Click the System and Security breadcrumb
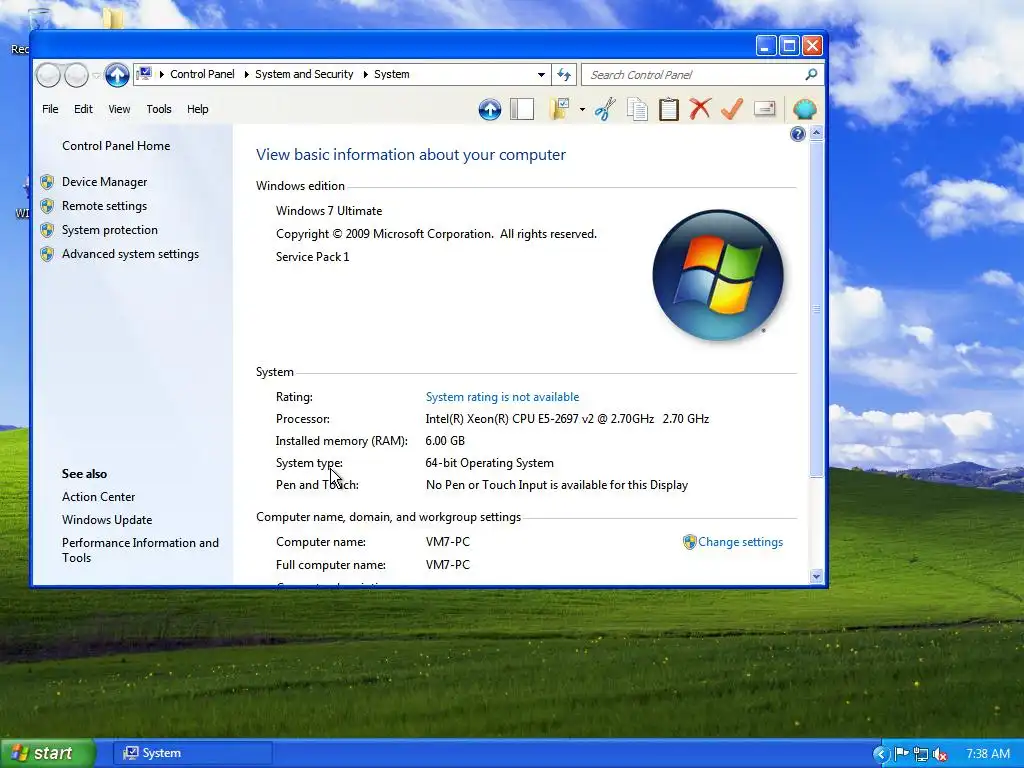1024x768 pixels. [304, 74]
